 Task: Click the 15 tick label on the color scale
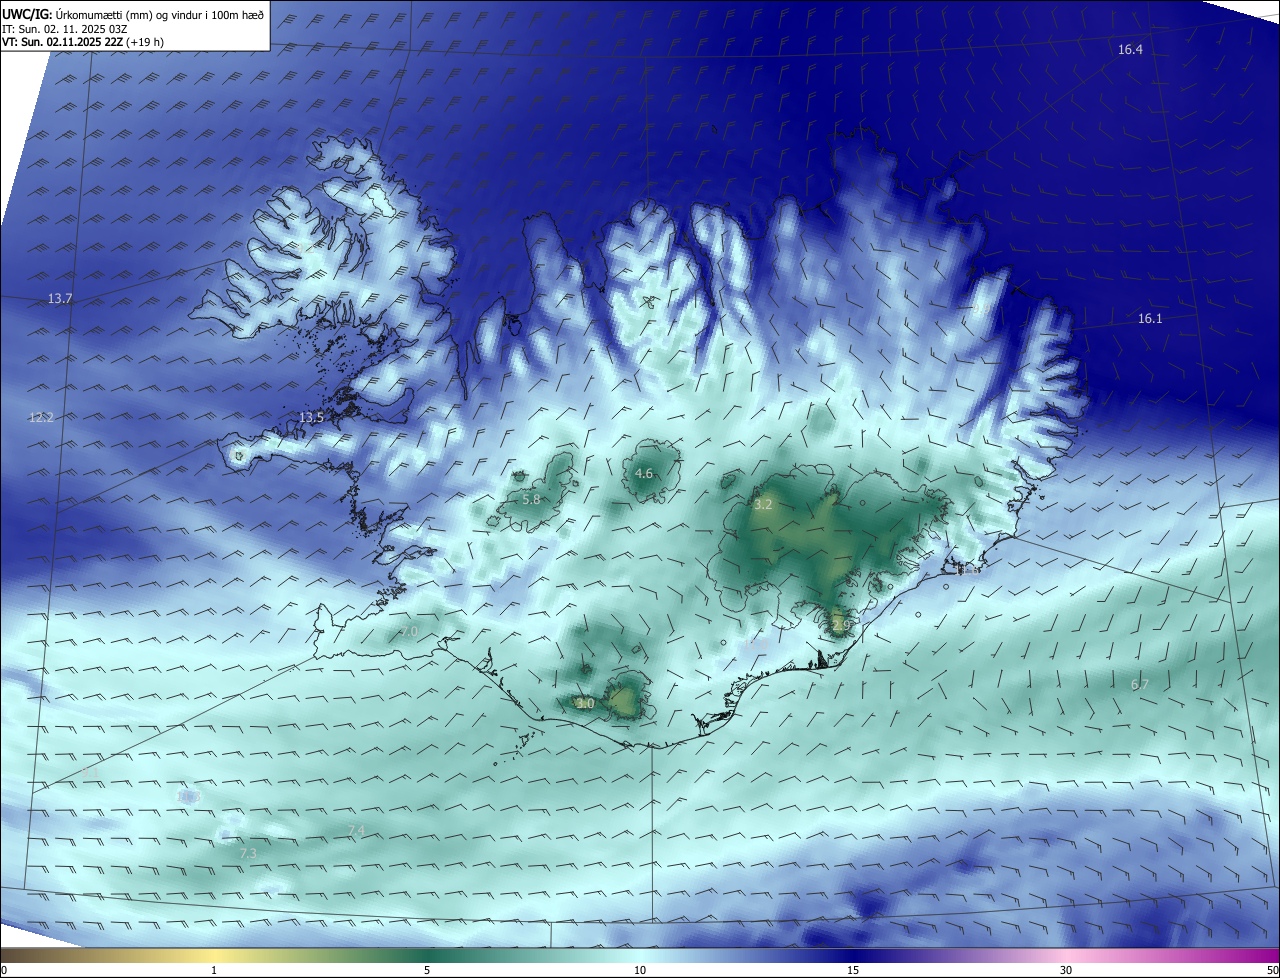(853, 970)
